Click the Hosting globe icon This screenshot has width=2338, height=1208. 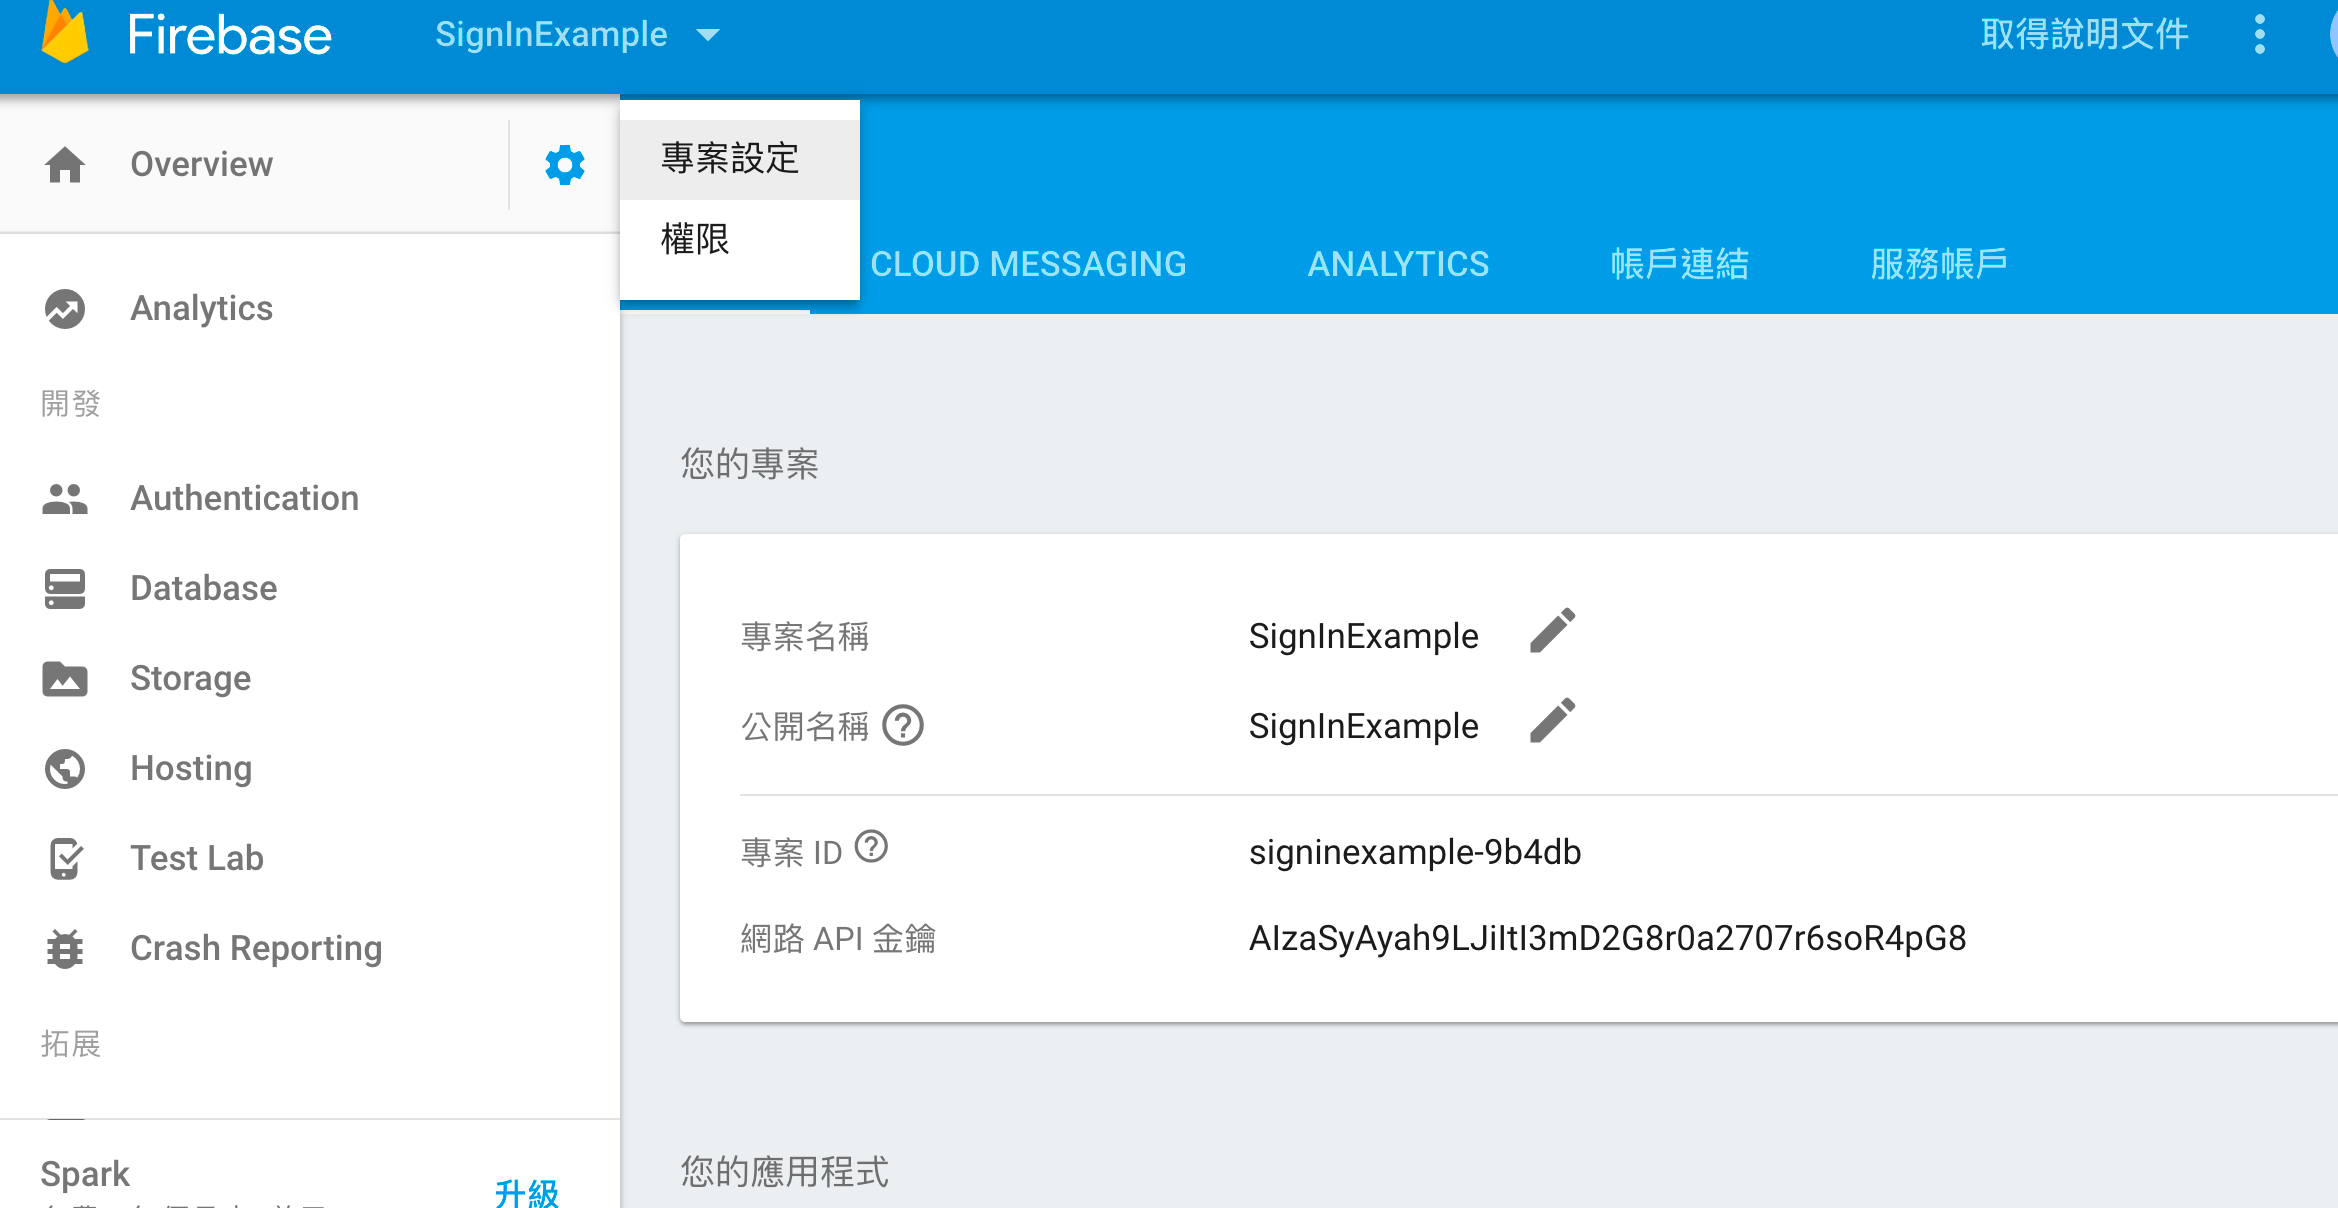(65, 768)
